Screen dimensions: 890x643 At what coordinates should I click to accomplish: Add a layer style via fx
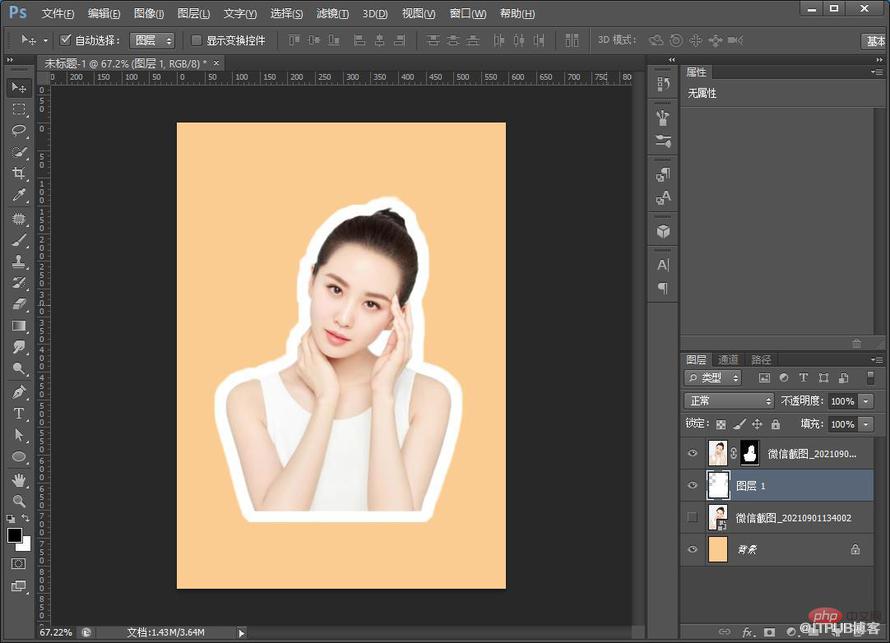(x=748, y=632)
